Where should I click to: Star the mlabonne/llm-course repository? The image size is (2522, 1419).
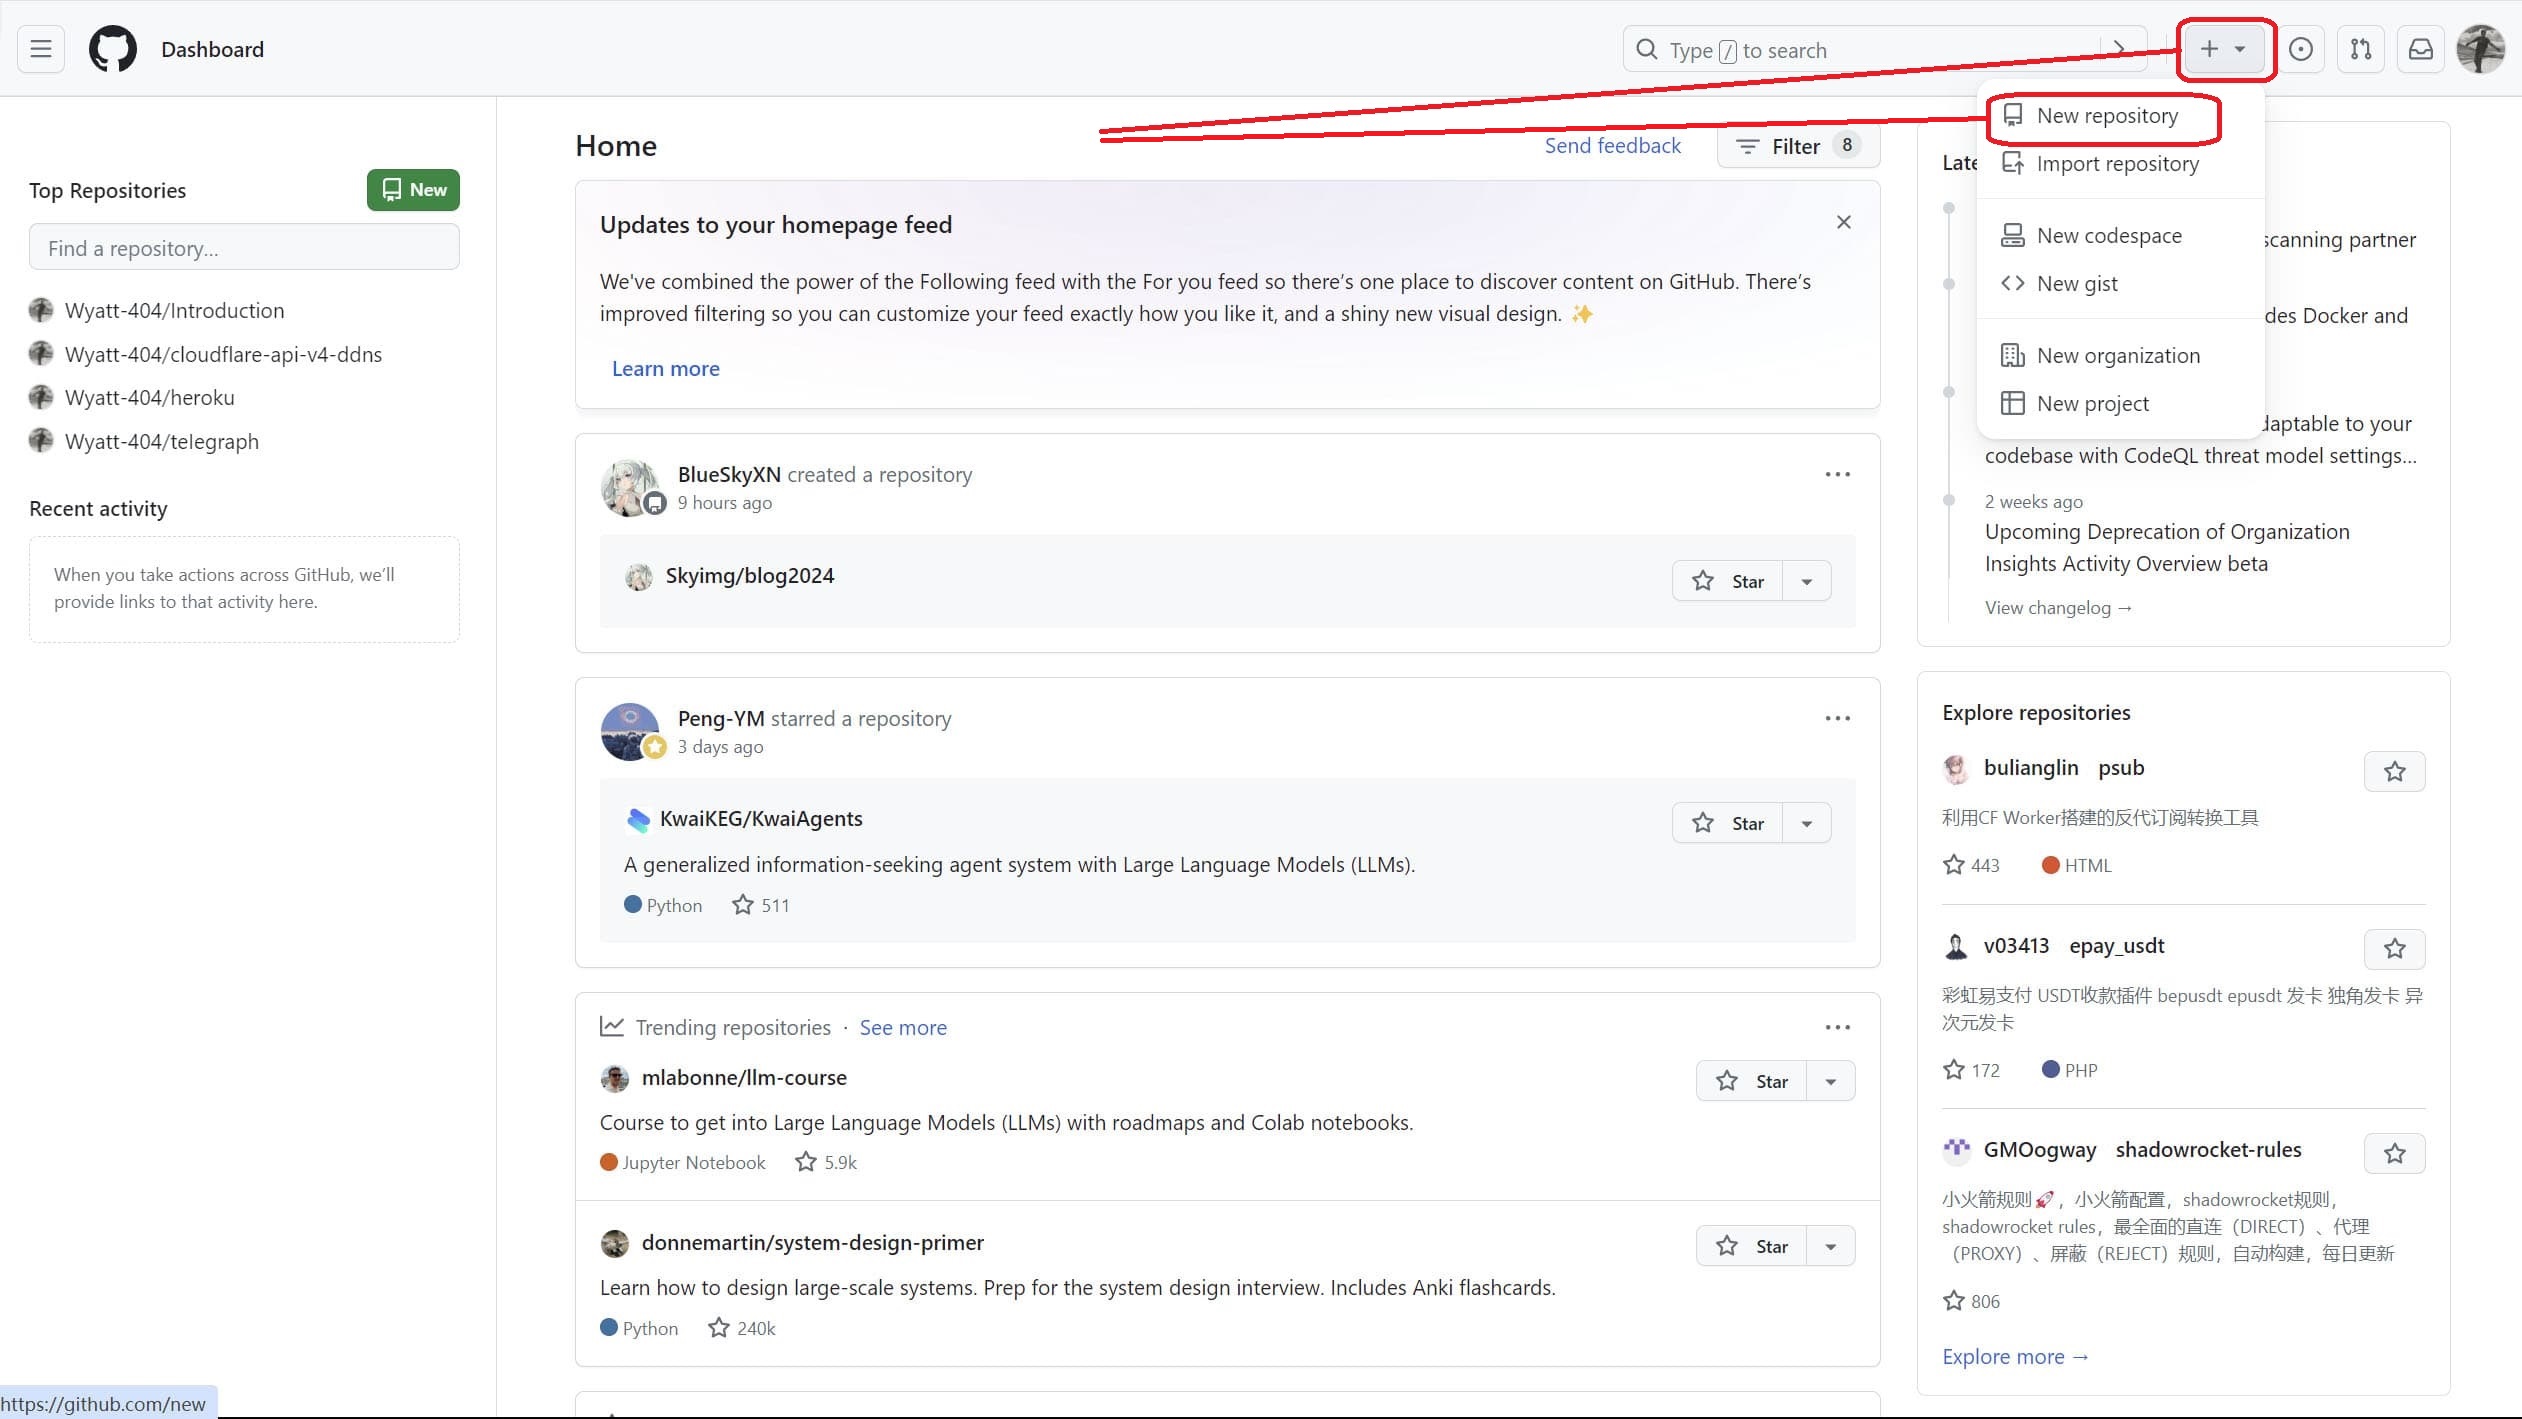pos(1751,1081)
